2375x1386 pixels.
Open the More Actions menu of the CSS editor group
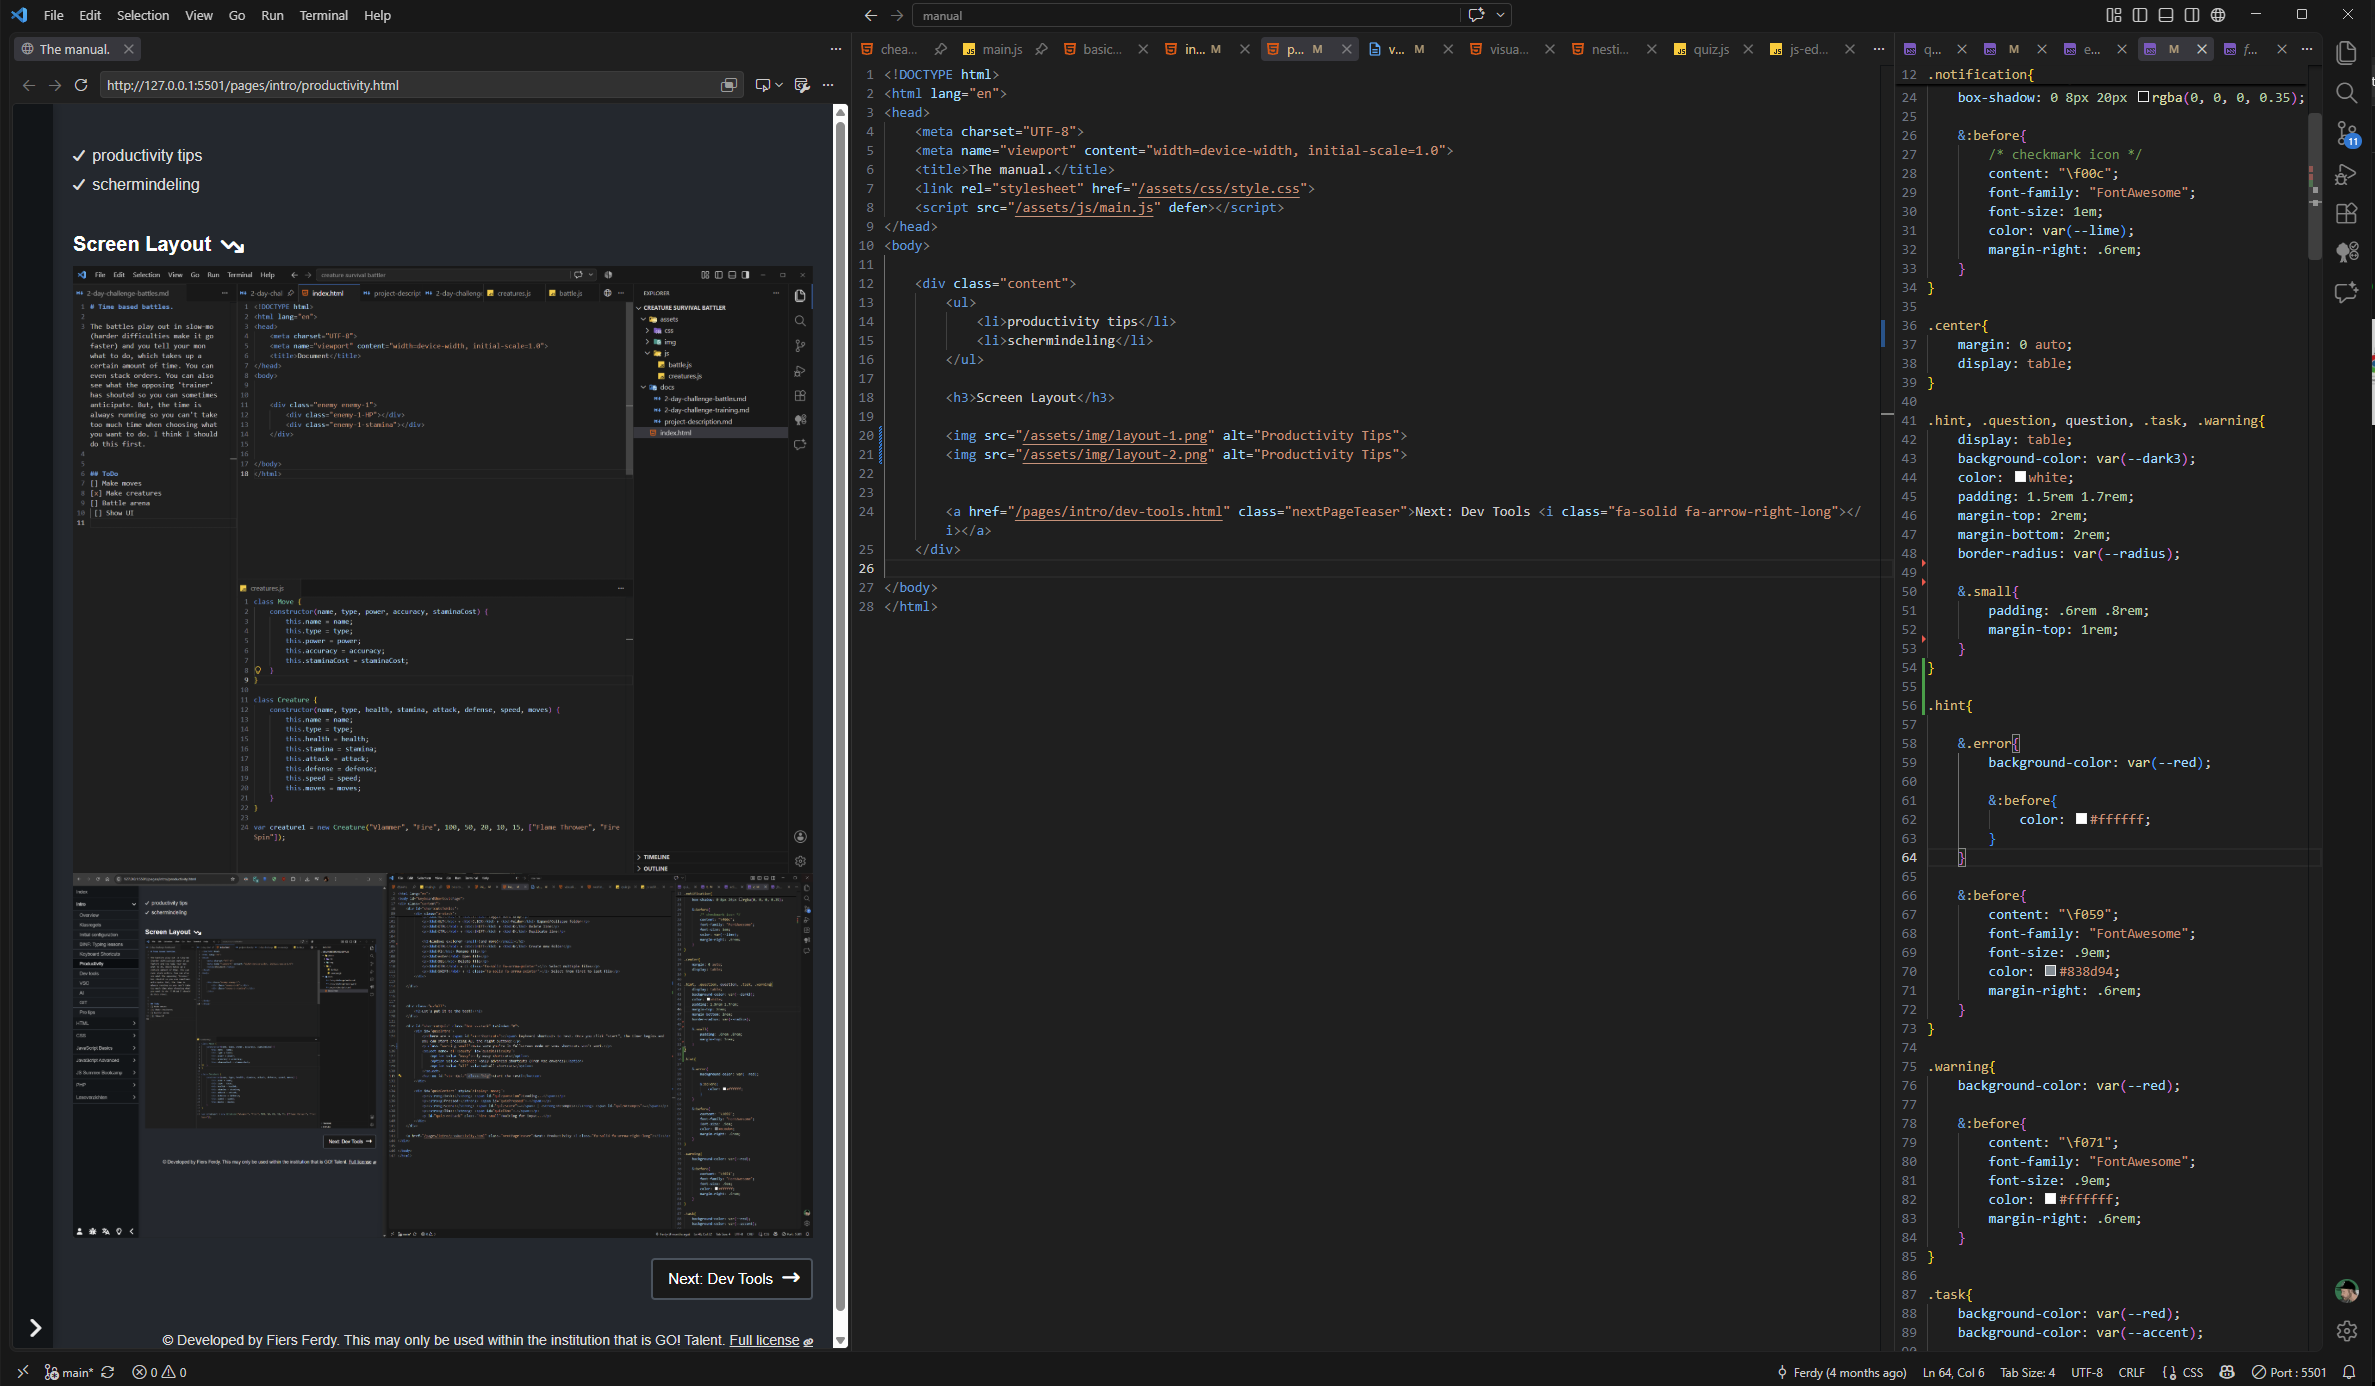click(x=2307, y=49)
